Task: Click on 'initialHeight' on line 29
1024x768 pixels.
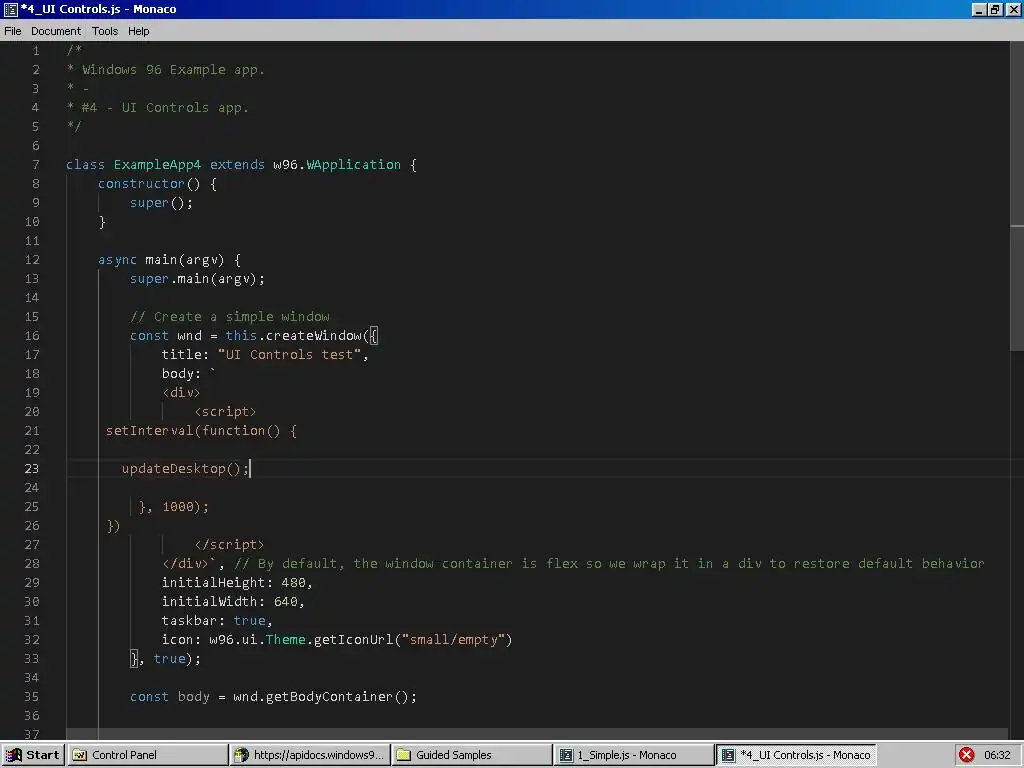Action: [x=214, y=583]
